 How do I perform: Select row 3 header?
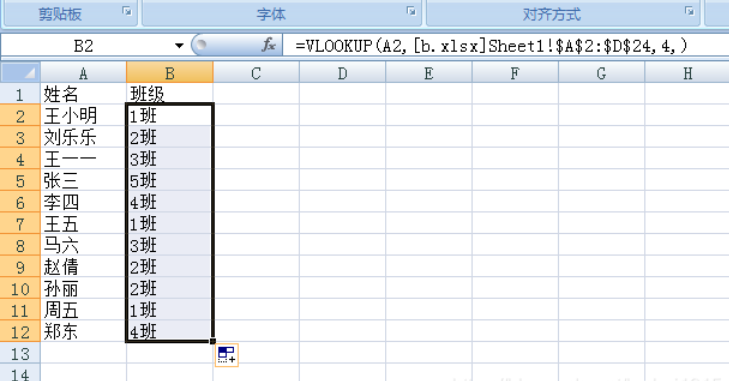click(20, 137)
